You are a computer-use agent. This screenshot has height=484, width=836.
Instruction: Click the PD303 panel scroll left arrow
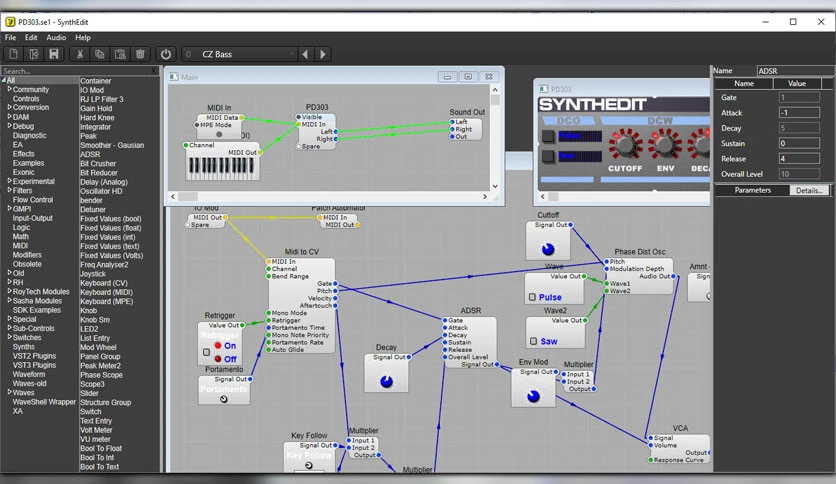point(543,196)
